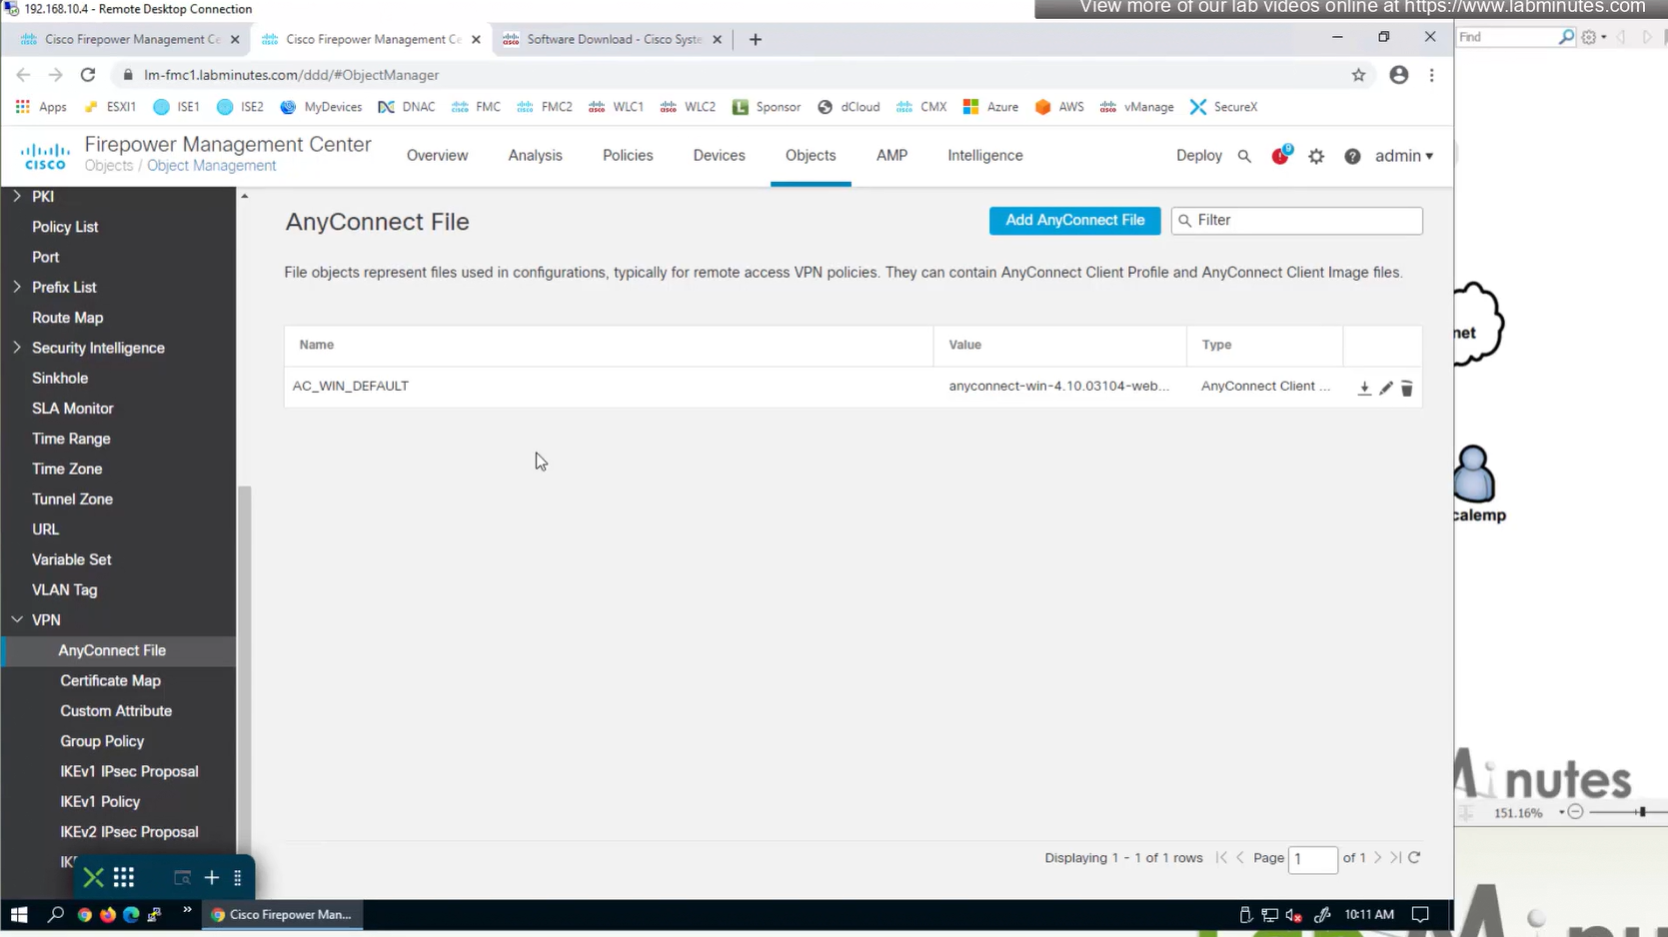Click the zoom slider handle
This screenshot has height=937, width=1668.
(1642, 812)
